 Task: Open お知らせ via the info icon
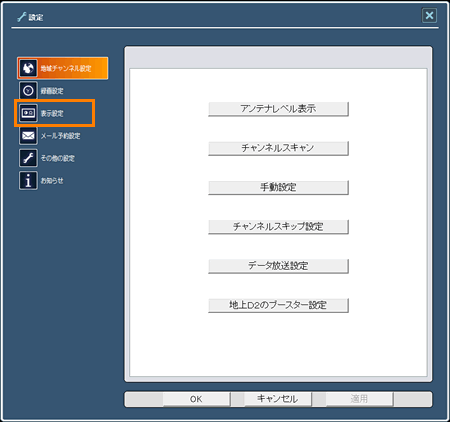tap(28, 181)
